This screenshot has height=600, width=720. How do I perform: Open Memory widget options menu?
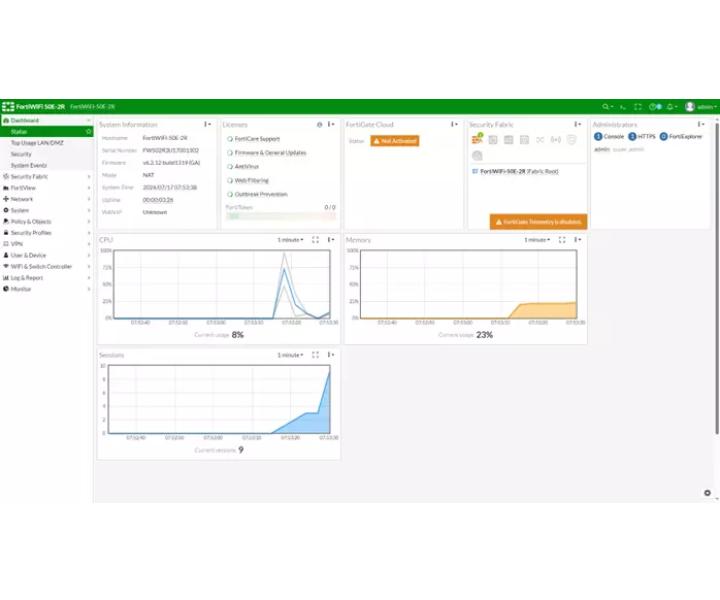tap(577, 240)
